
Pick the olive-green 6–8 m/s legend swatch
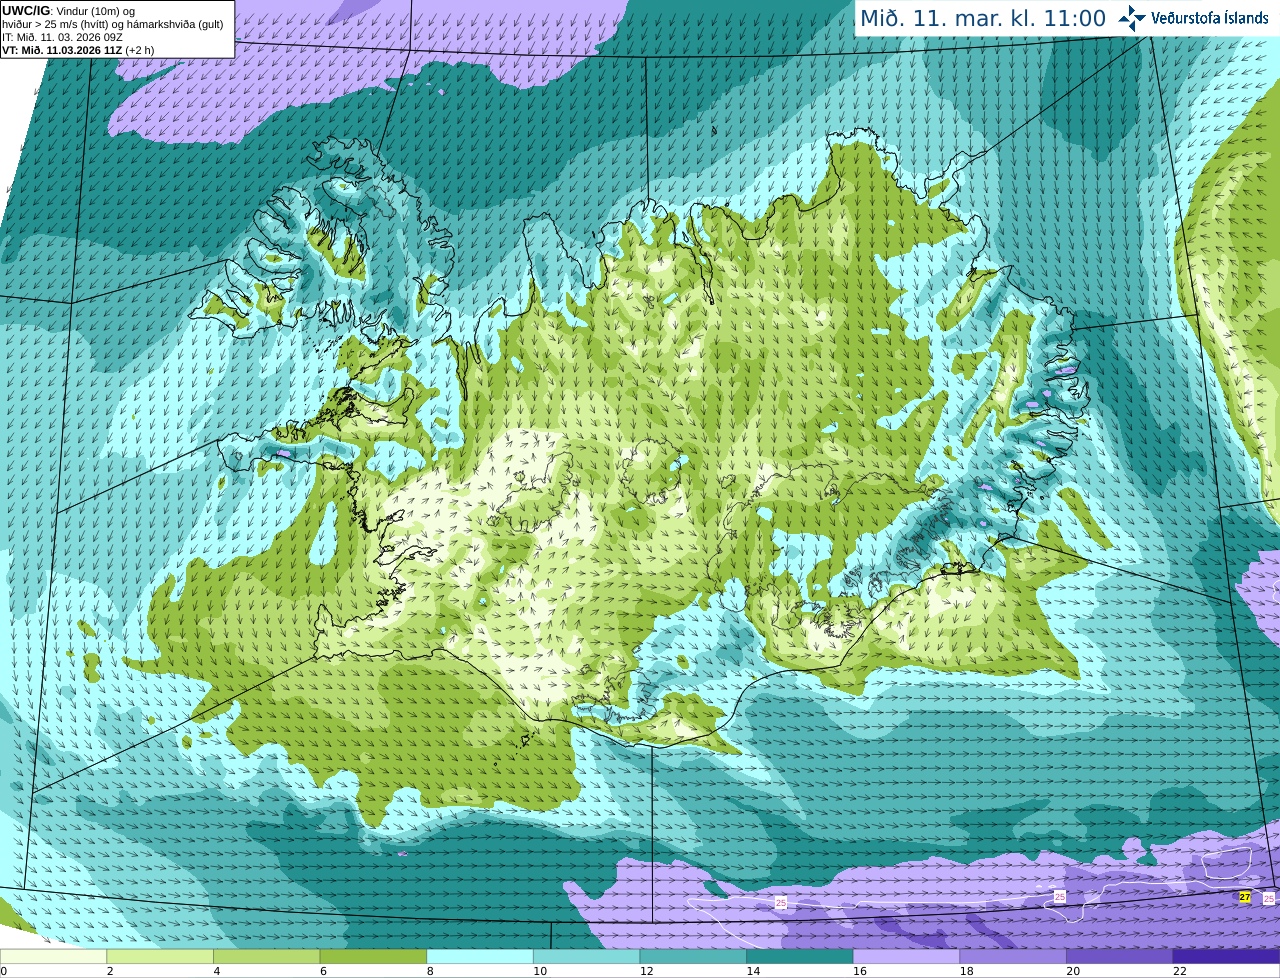pyautogui.click(x=373, y=957)
